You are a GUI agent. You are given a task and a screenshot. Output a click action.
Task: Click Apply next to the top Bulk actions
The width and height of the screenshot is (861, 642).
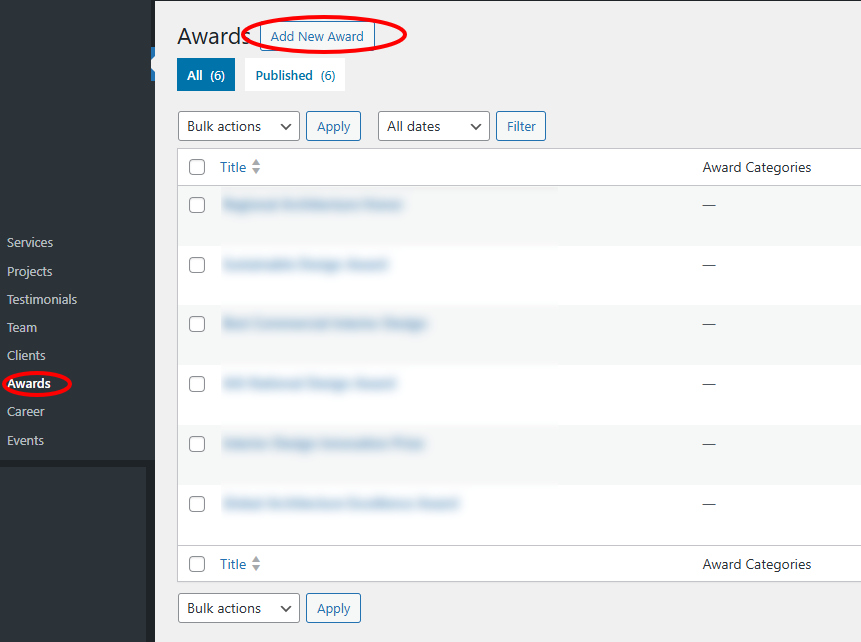click(x=333, y=126)
